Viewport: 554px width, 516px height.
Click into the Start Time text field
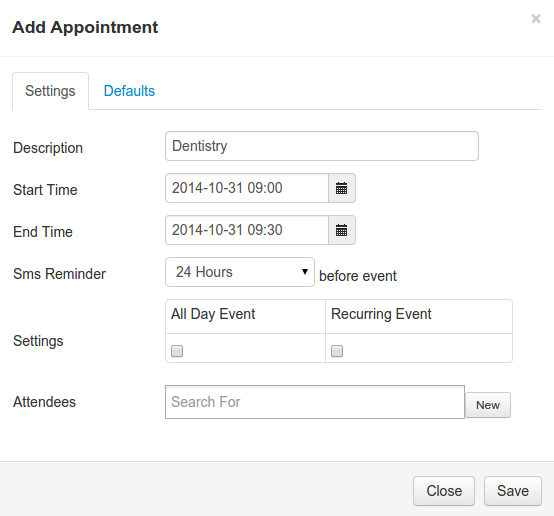[247, 188]
